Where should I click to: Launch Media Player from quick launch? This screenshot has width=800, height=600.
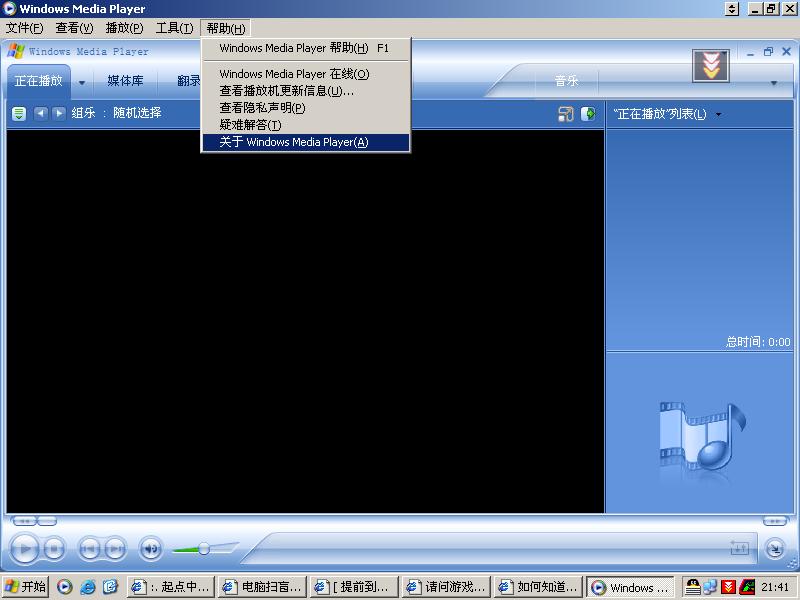click(x=64, y=587)
